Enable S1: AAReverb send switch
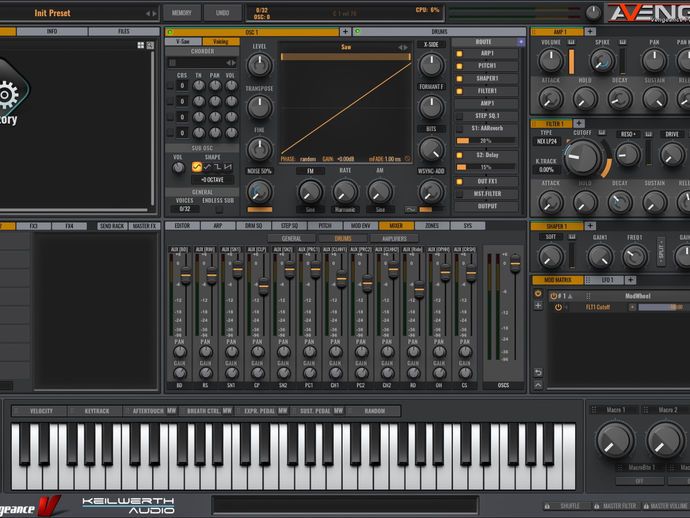This screenshot has width=690, height=518. coord(459,129)
